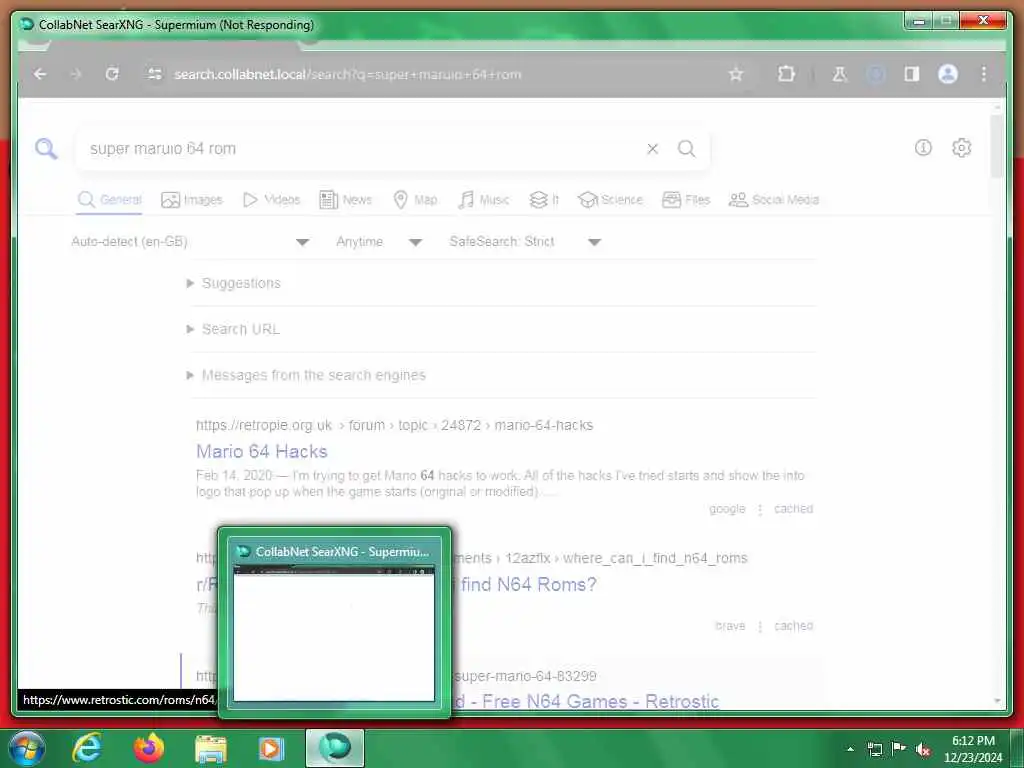Switch to the Files tab
This screenshot has height=768, width=1024.
pyautogui.click(x=686, y=200)
